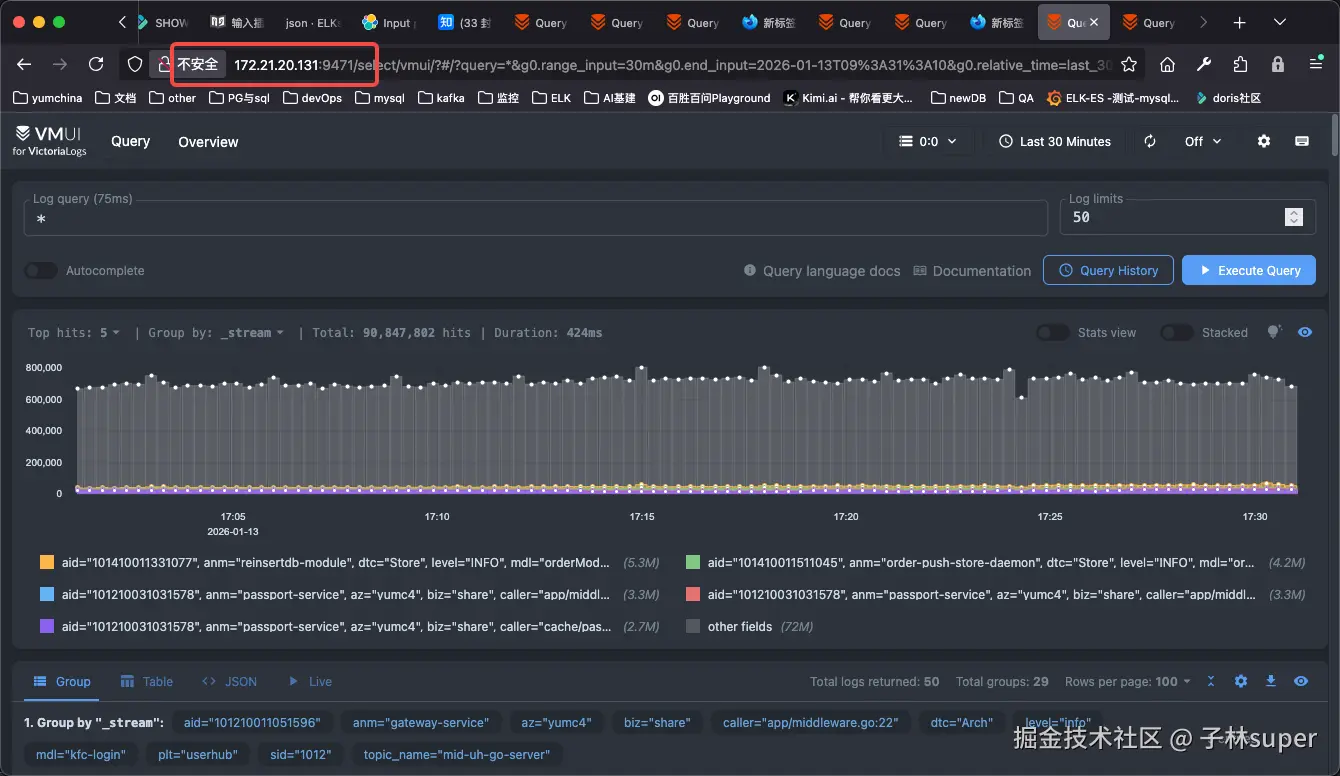Open Group by _stream dropdown

(216, 332)
